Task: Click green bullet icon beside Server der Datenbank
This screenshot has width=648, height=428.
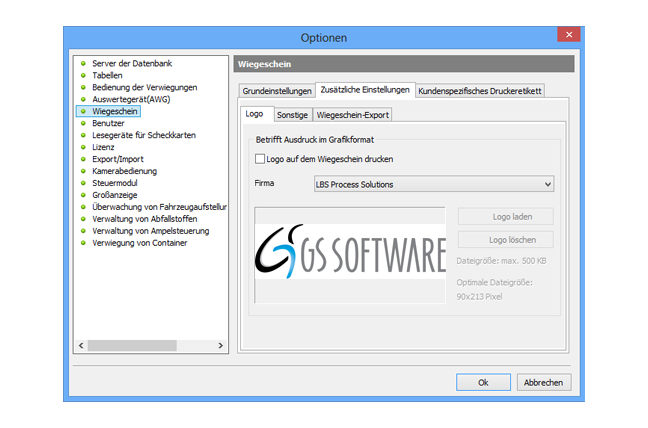Action: click(83, 63)
